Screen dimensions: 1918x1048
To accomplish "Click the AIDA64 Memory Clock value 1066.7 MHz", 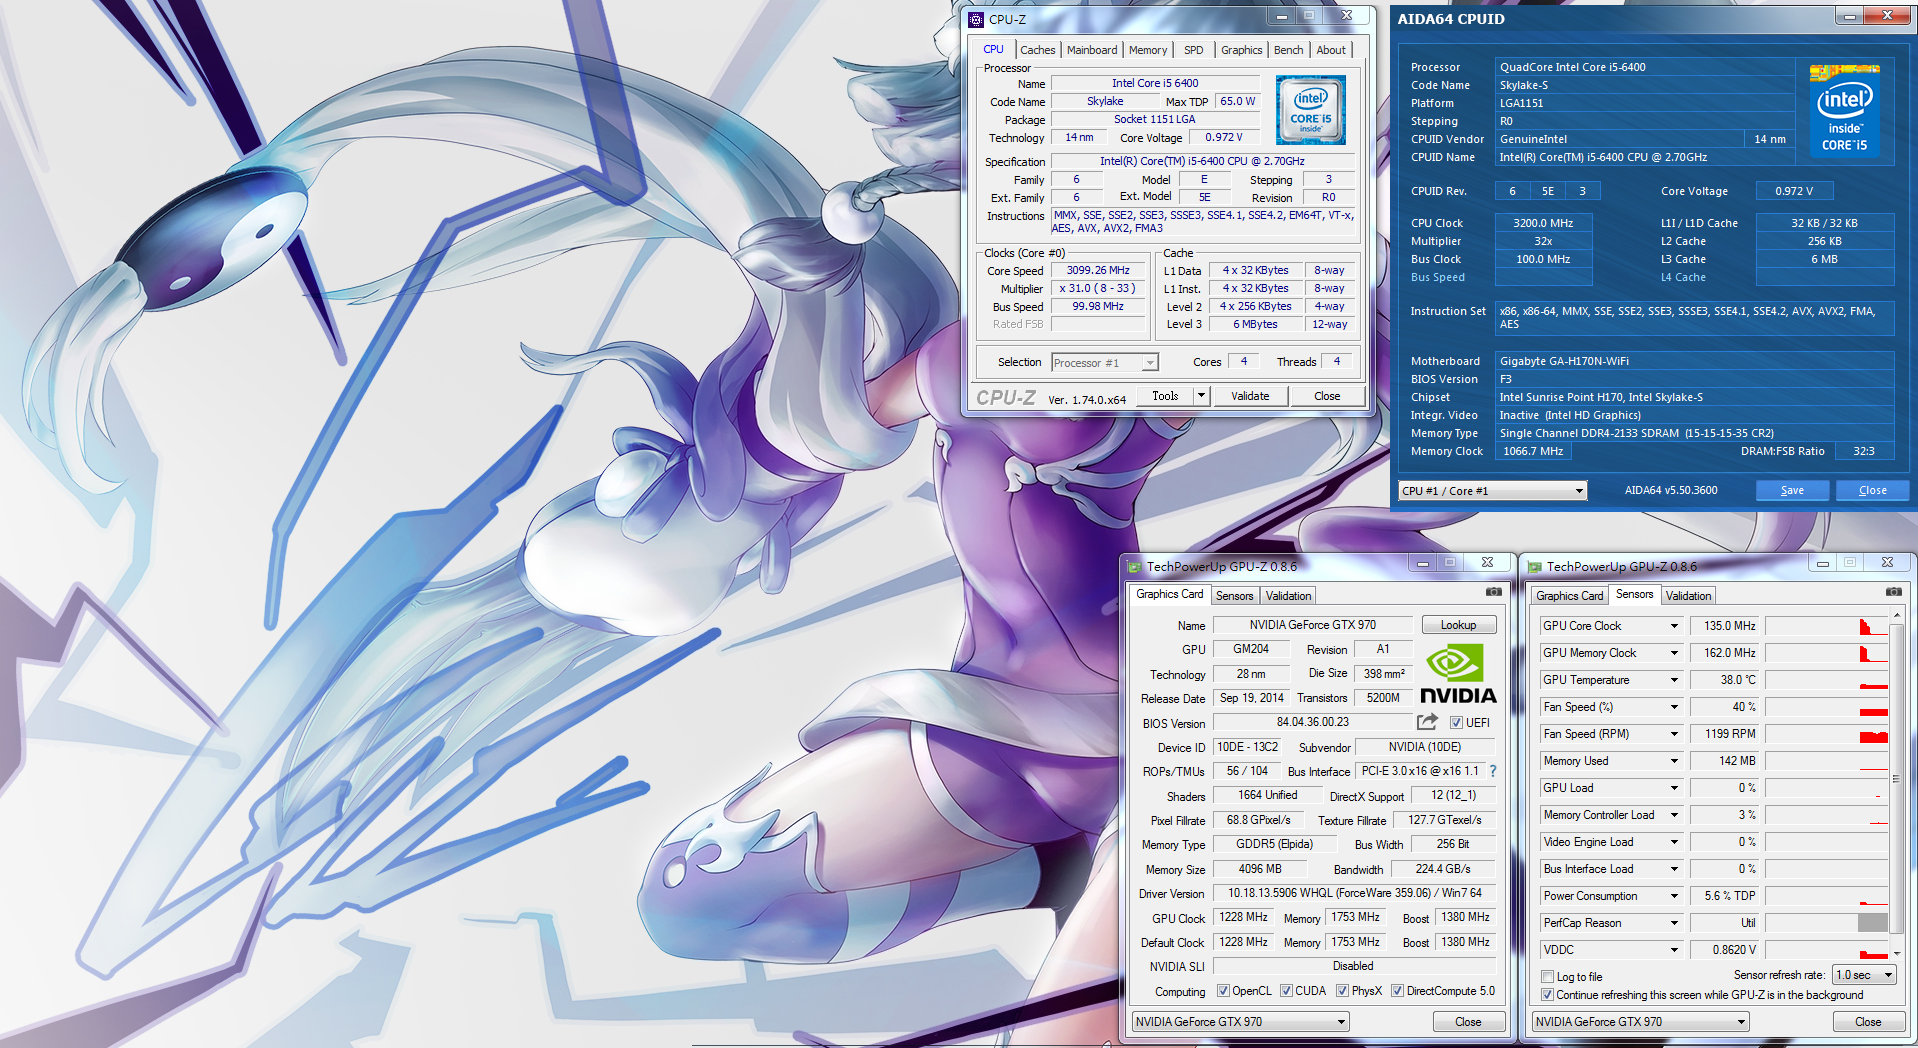I will tap(1533, 451).
